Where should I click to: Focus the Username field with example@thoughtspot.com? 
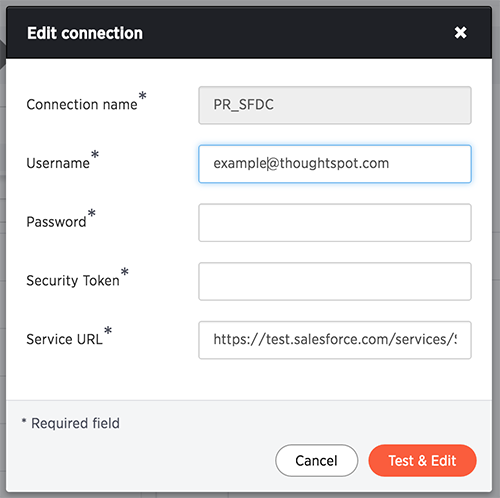[x=335, y=164]
